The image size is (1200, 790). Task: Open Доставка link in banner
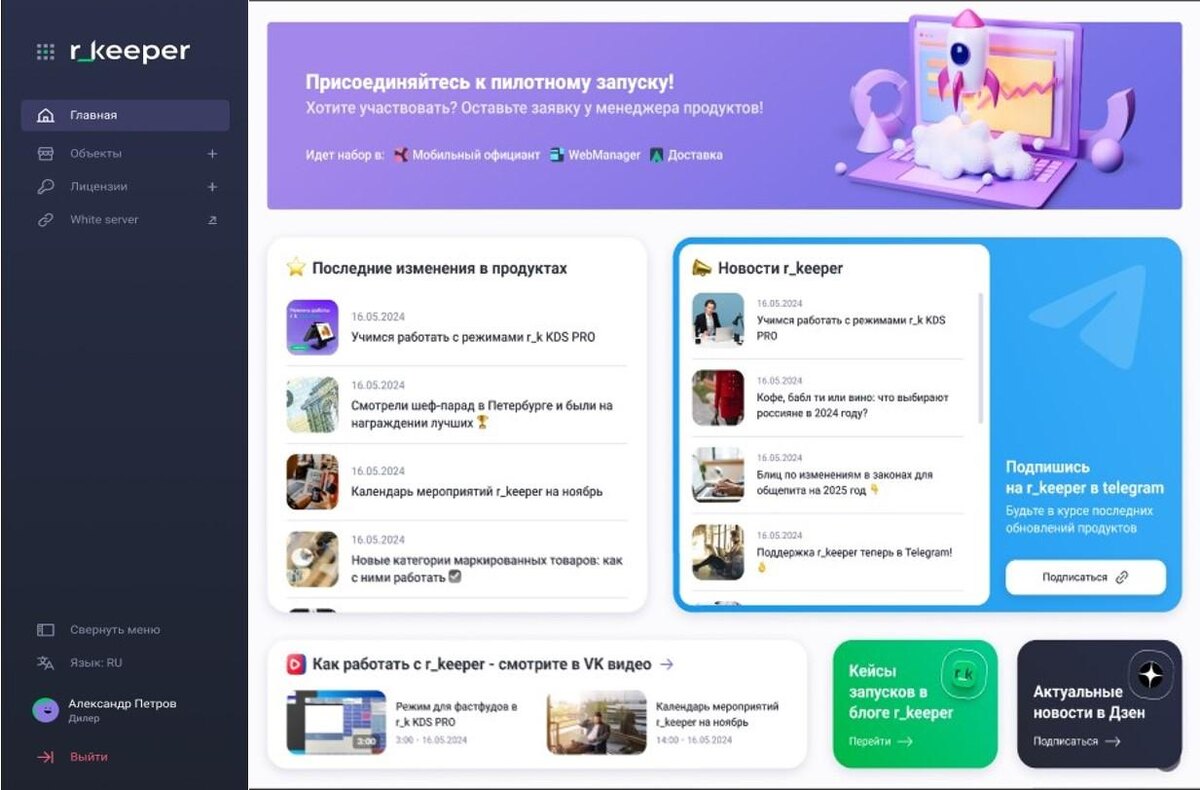695,155
